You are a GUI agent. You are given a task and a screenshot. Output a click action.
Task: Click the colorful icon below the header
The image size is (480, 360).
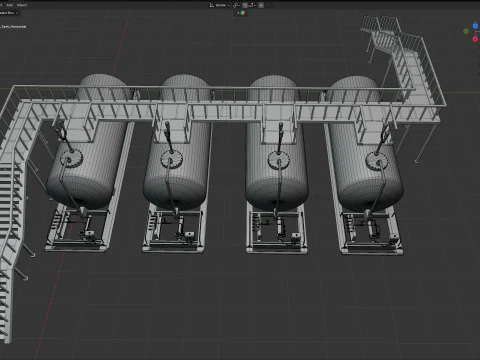pyautogui.click(x=243, y=13)
